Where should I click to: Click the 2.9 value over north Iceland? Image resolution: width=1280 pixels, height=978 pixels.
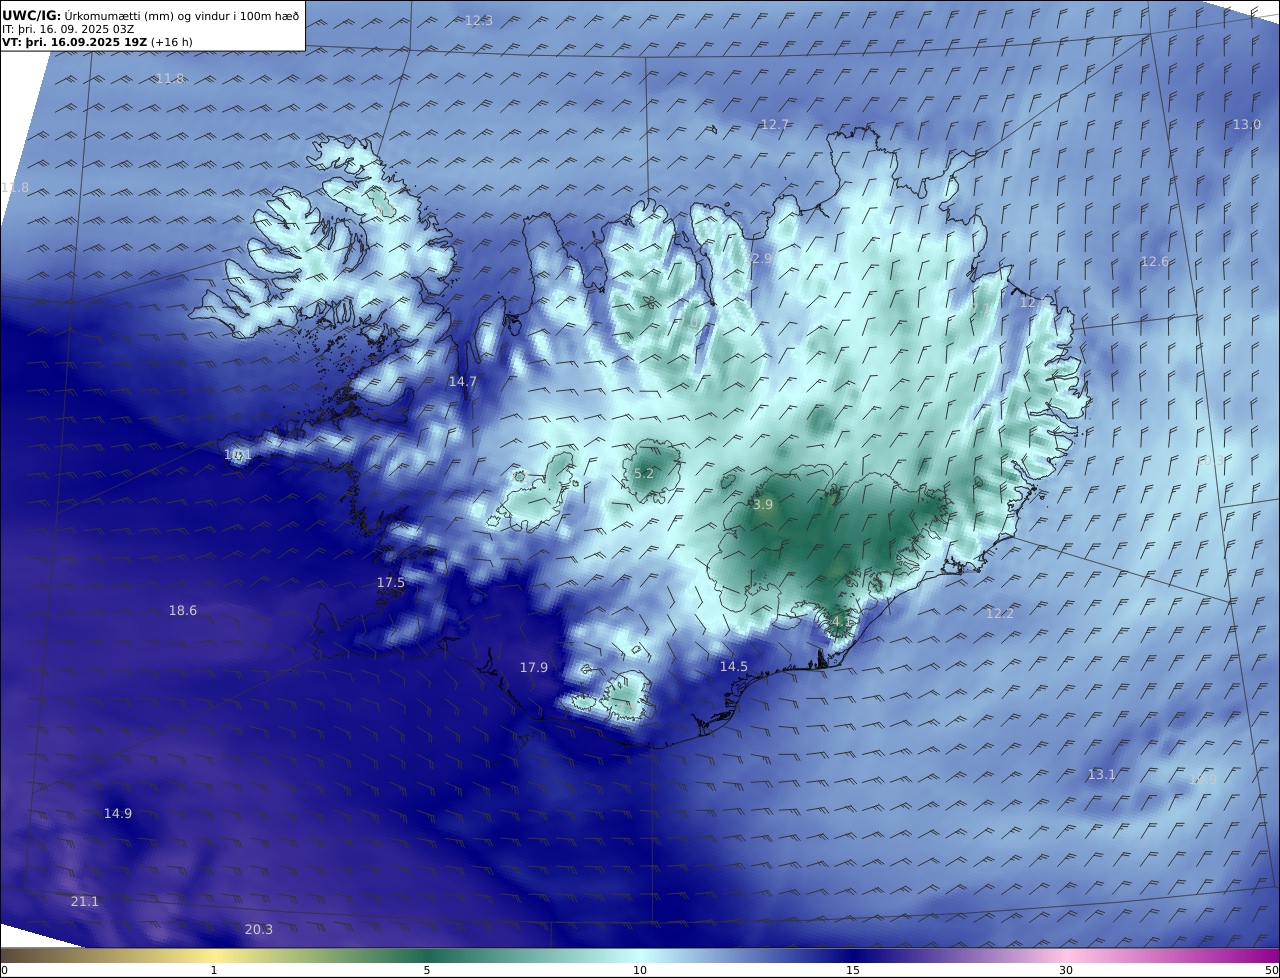[x=761, y=259]
